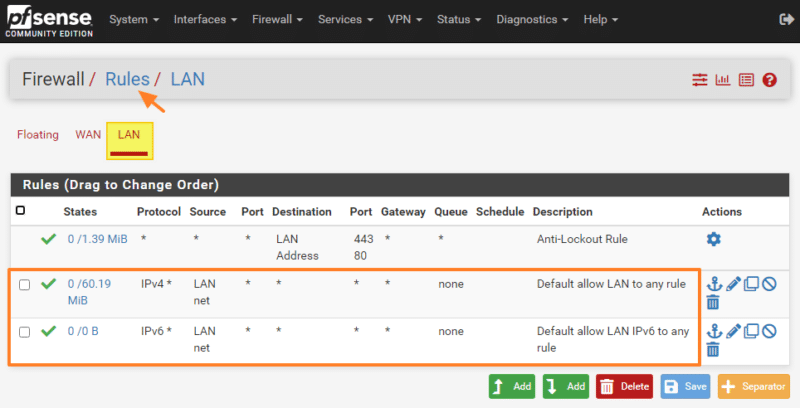Open Anti-Lockout Rule gear settings

pos(713,240)
